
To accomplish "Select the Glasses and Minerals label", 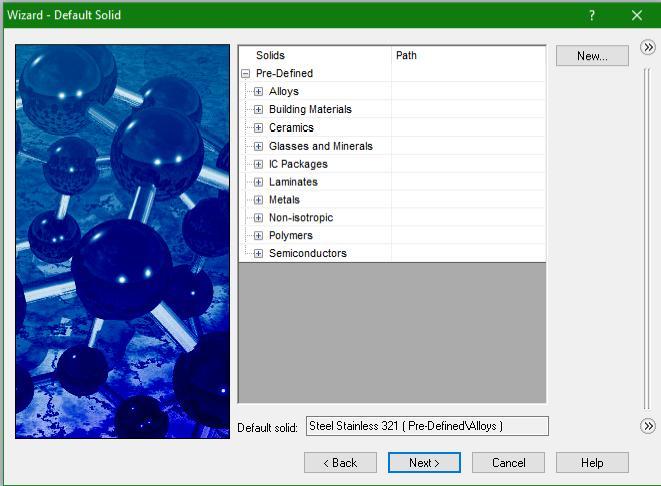I will [x=321, y=146].
